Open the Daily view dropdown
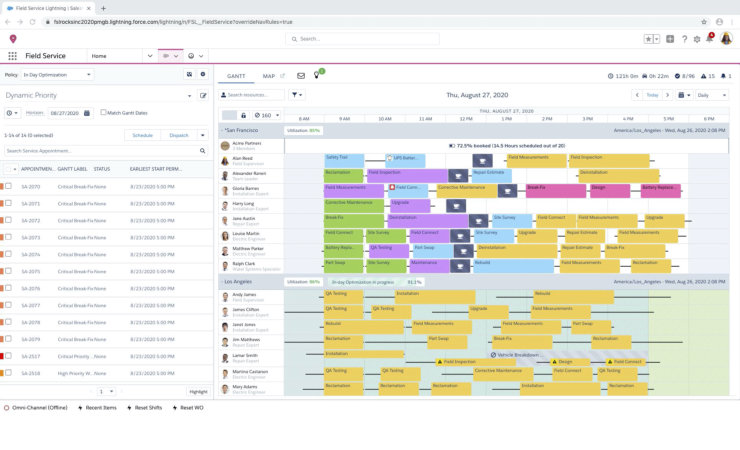This screenshot has height=450, width=740. coord(712,95)
